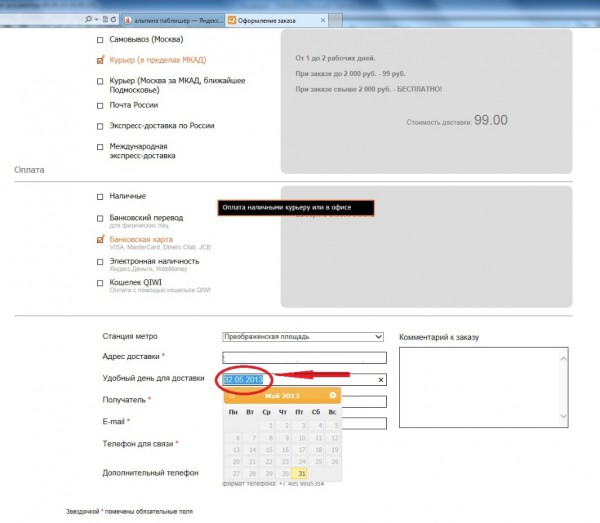Click the От 1 до 2 рабочих дней text
Image resolution: width=600 pixels, height=523 pixels.
pos(335,58)
